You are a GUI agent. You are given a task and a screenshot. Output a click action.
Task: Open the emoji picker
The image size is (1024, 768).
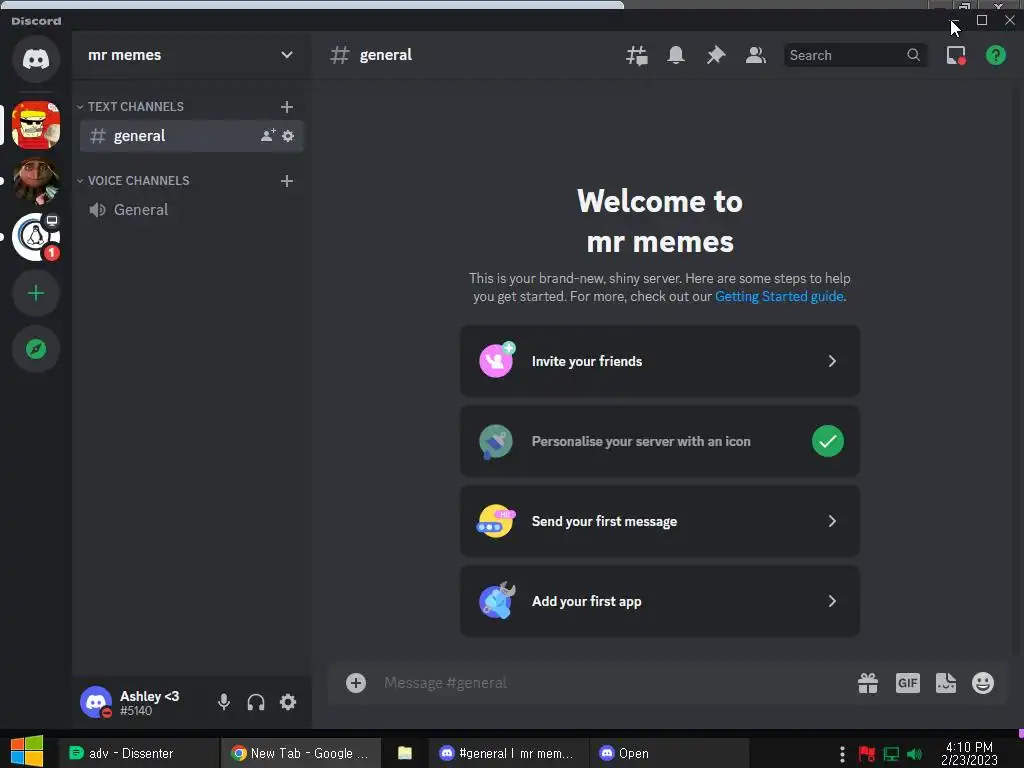[x=983, y=683]
